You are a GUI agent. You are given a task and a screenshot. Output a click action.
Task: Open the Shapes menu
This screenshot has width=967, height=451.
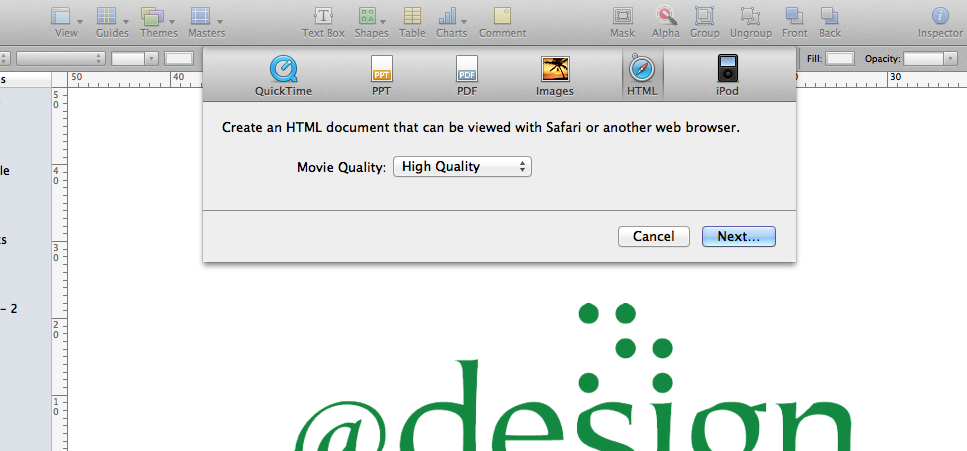(x=371, y=22)
